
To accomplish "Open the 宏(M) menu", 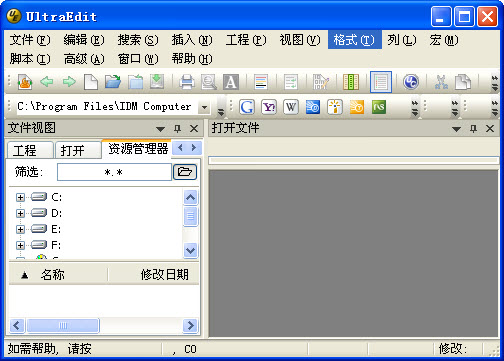I will [444, 40].
